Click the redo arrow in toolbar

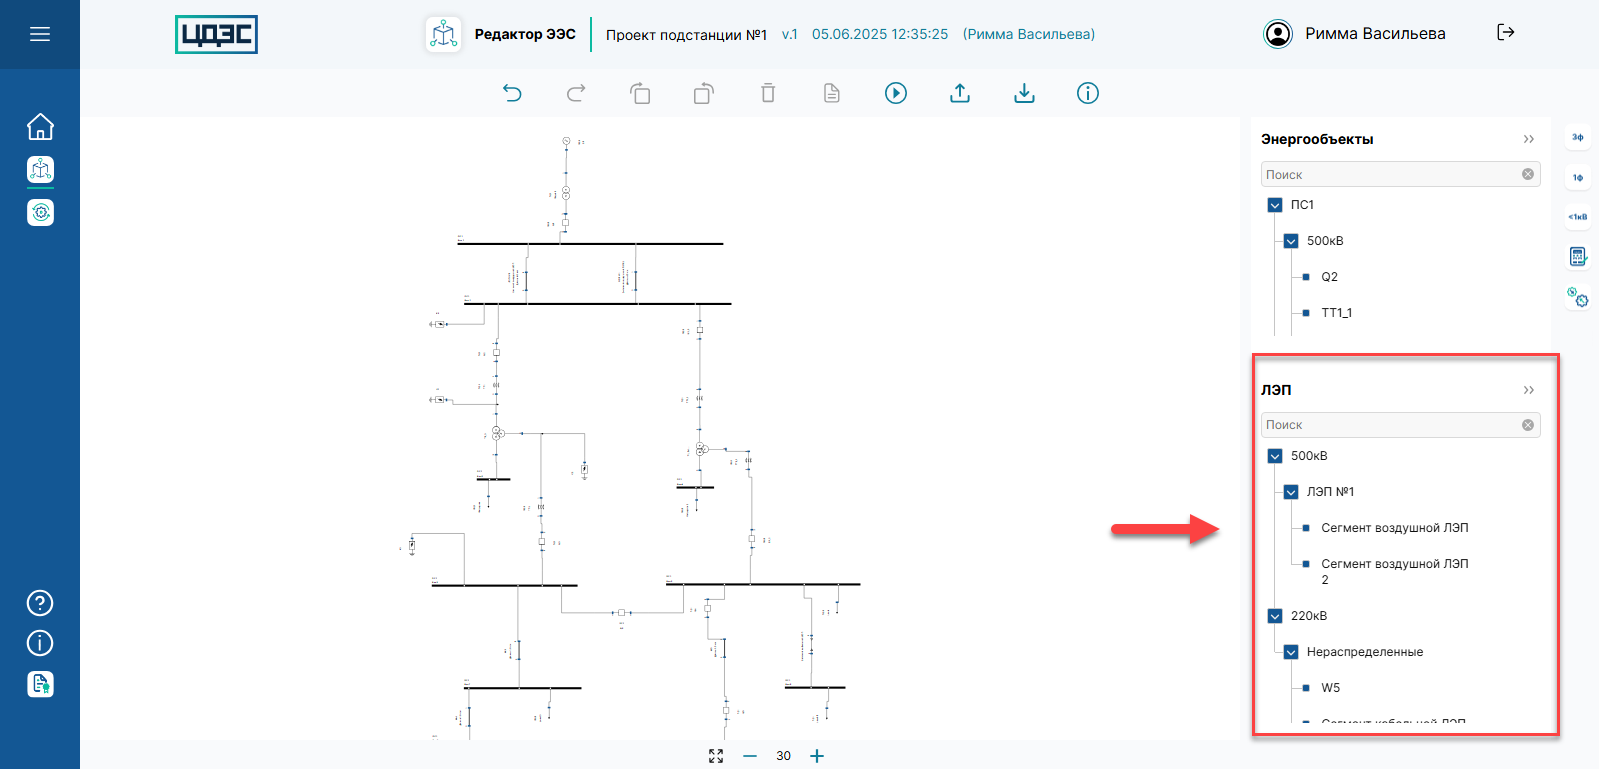576,93
